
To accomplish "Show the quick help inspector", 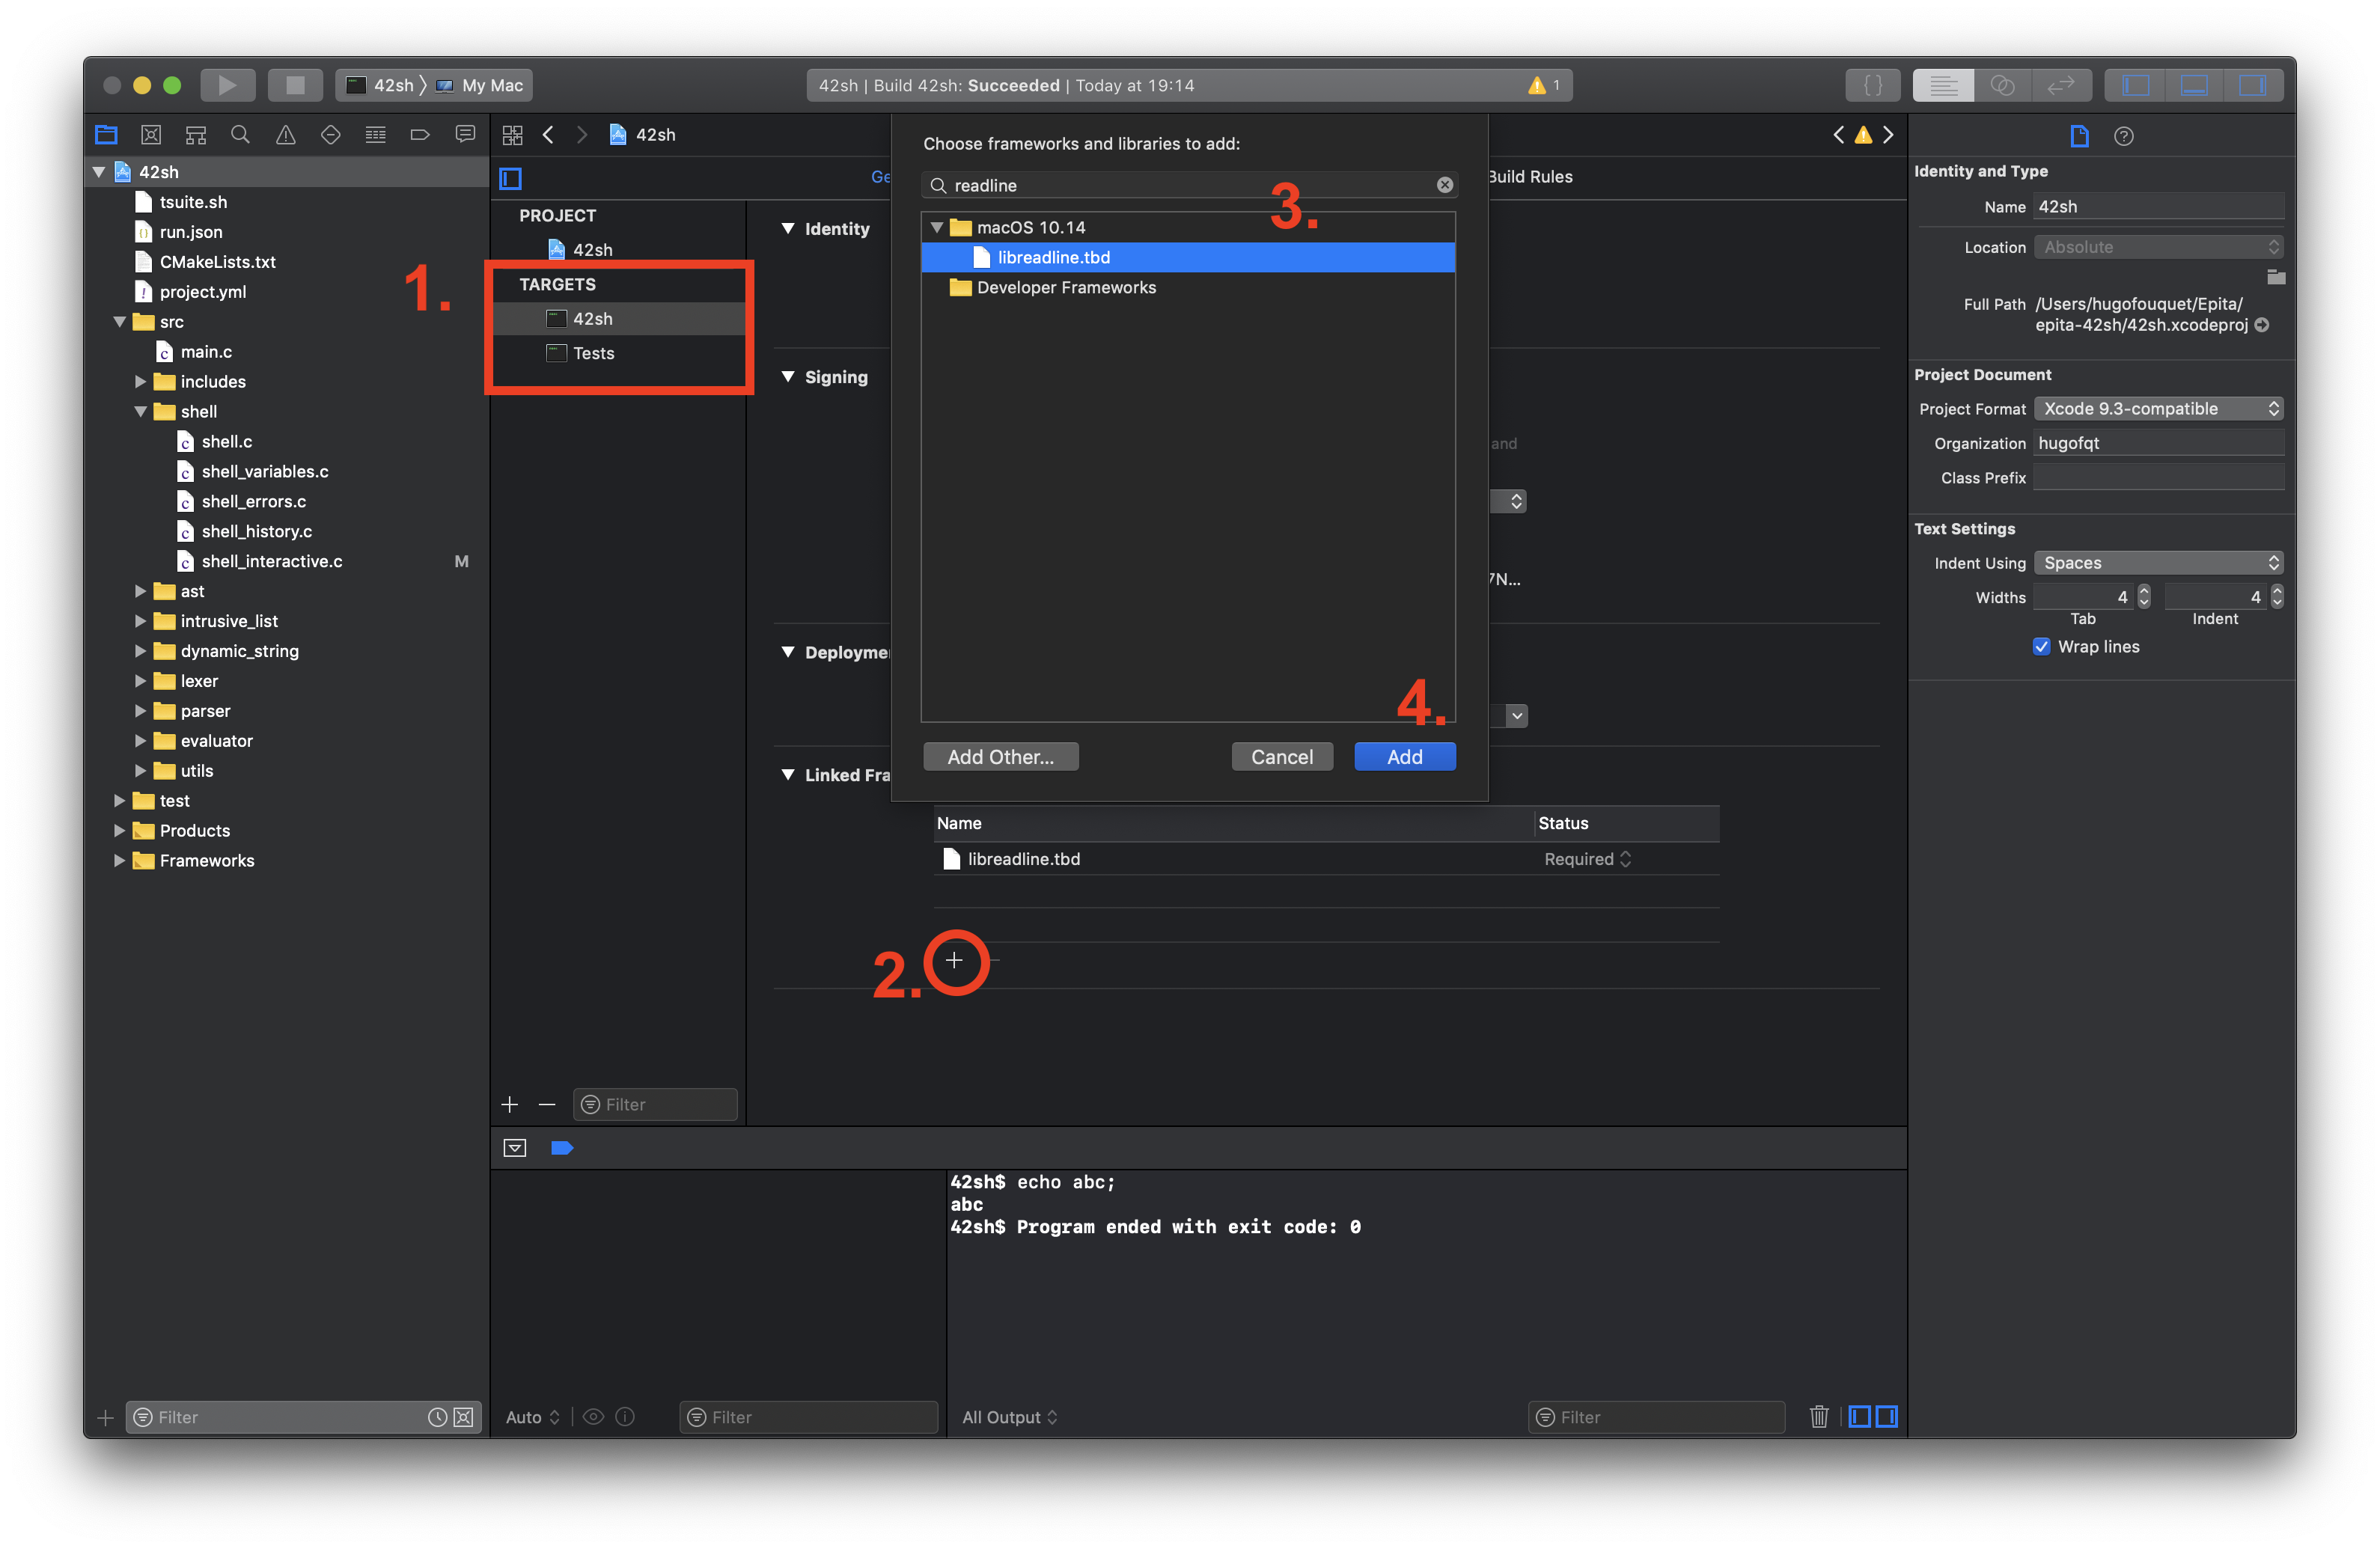I will (x=2124, y=136).
